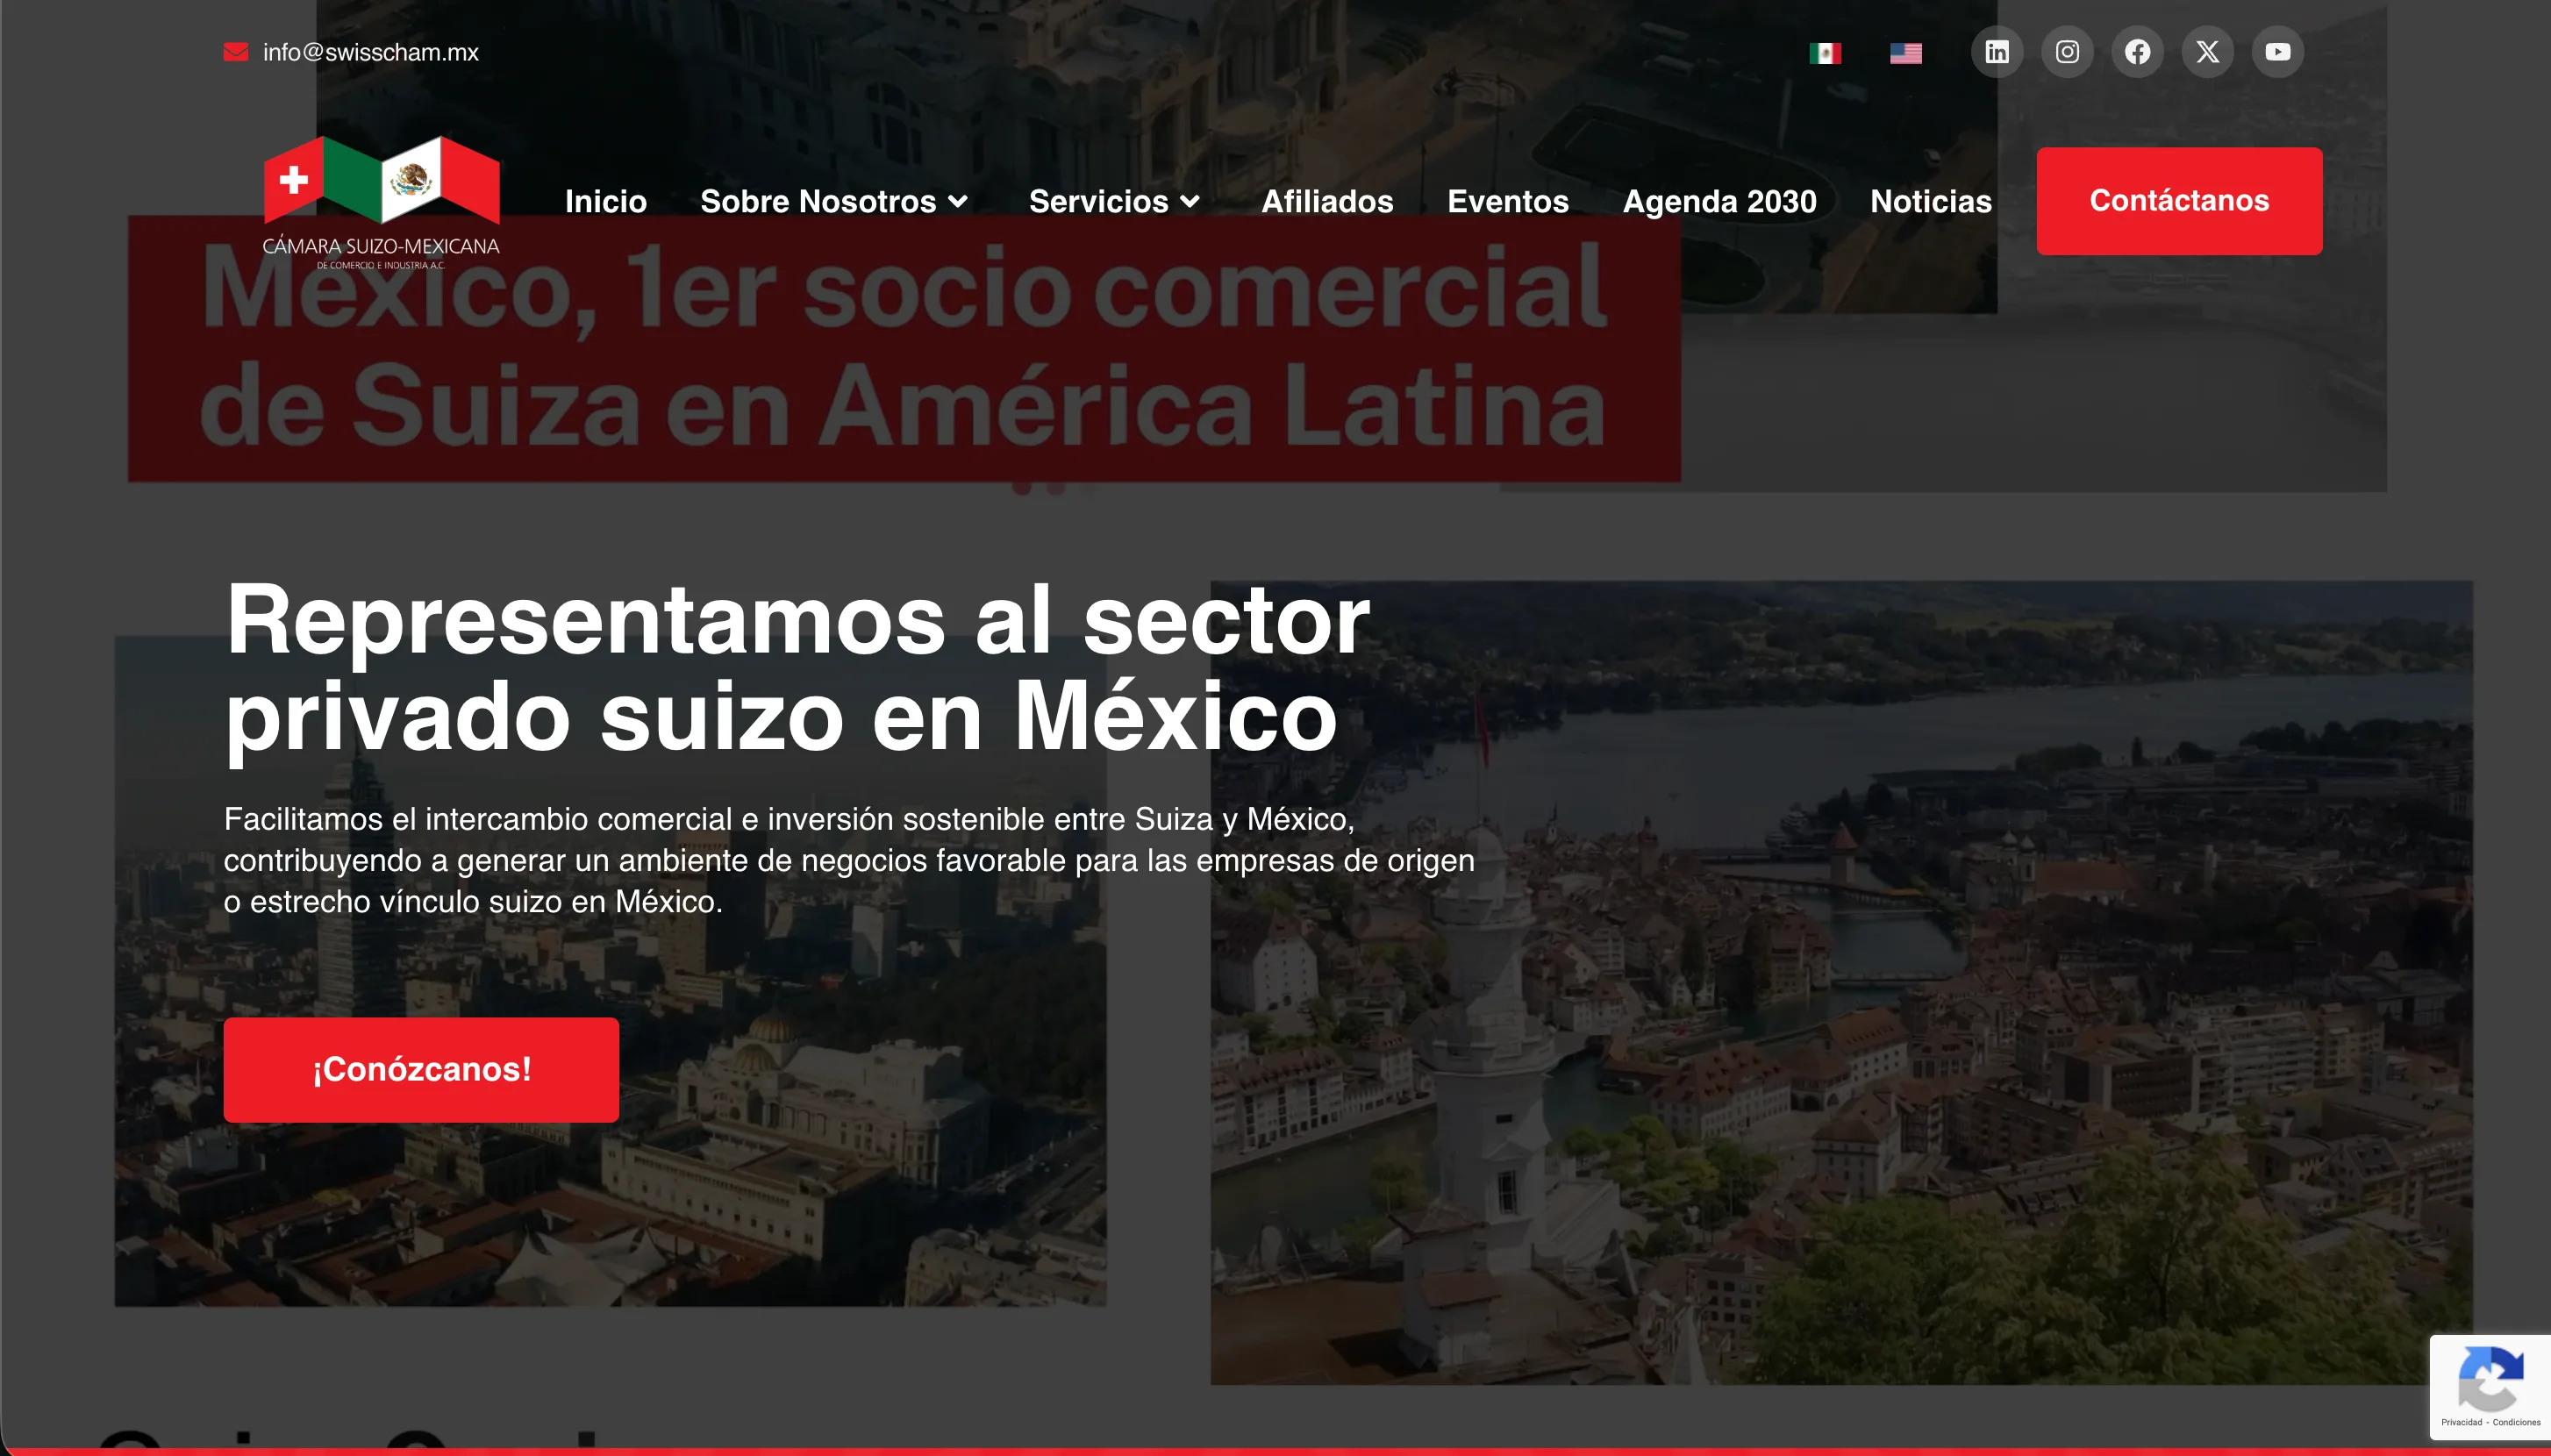Open the Eventos page
Viewport: 2551px width, 1456px height.
pyautogui.click(x=1507, y=202)
